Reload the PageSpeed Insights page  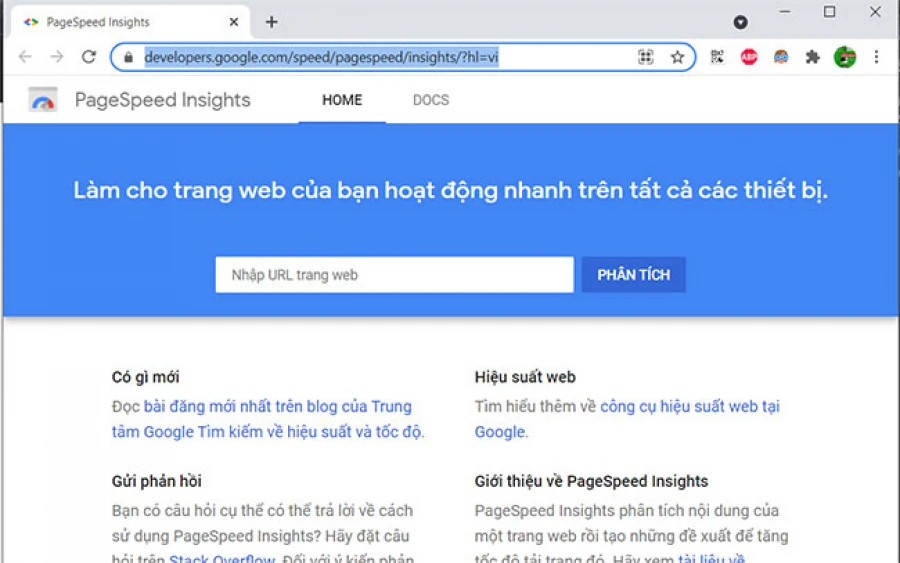[x=88, y=57]
